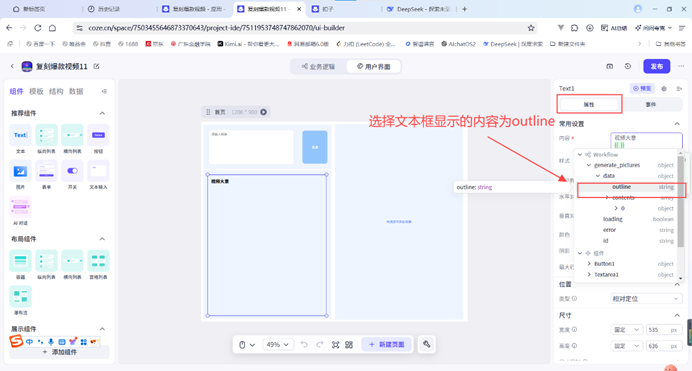Select the AI dialog component icon

click(20, 206)
